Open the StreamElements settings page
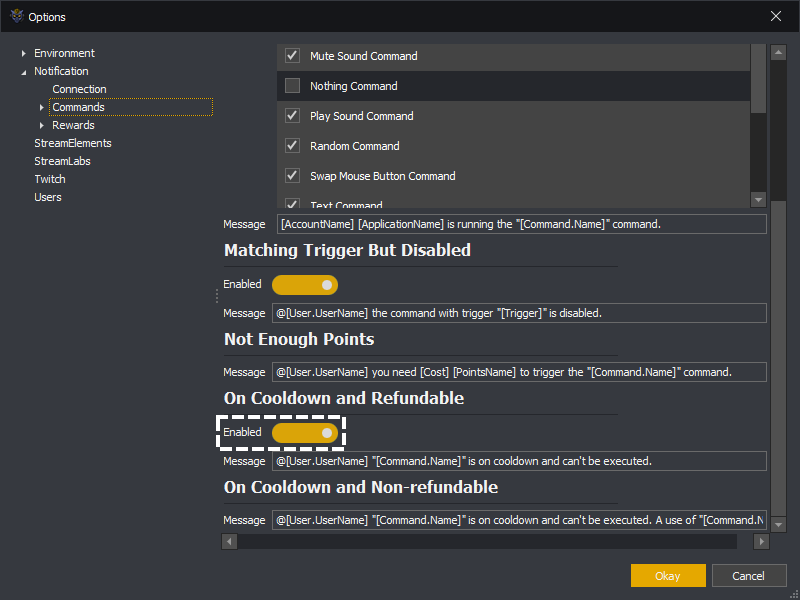Image resolution: width=800 pixels, height=600 pixels. [x=72, y=143]
